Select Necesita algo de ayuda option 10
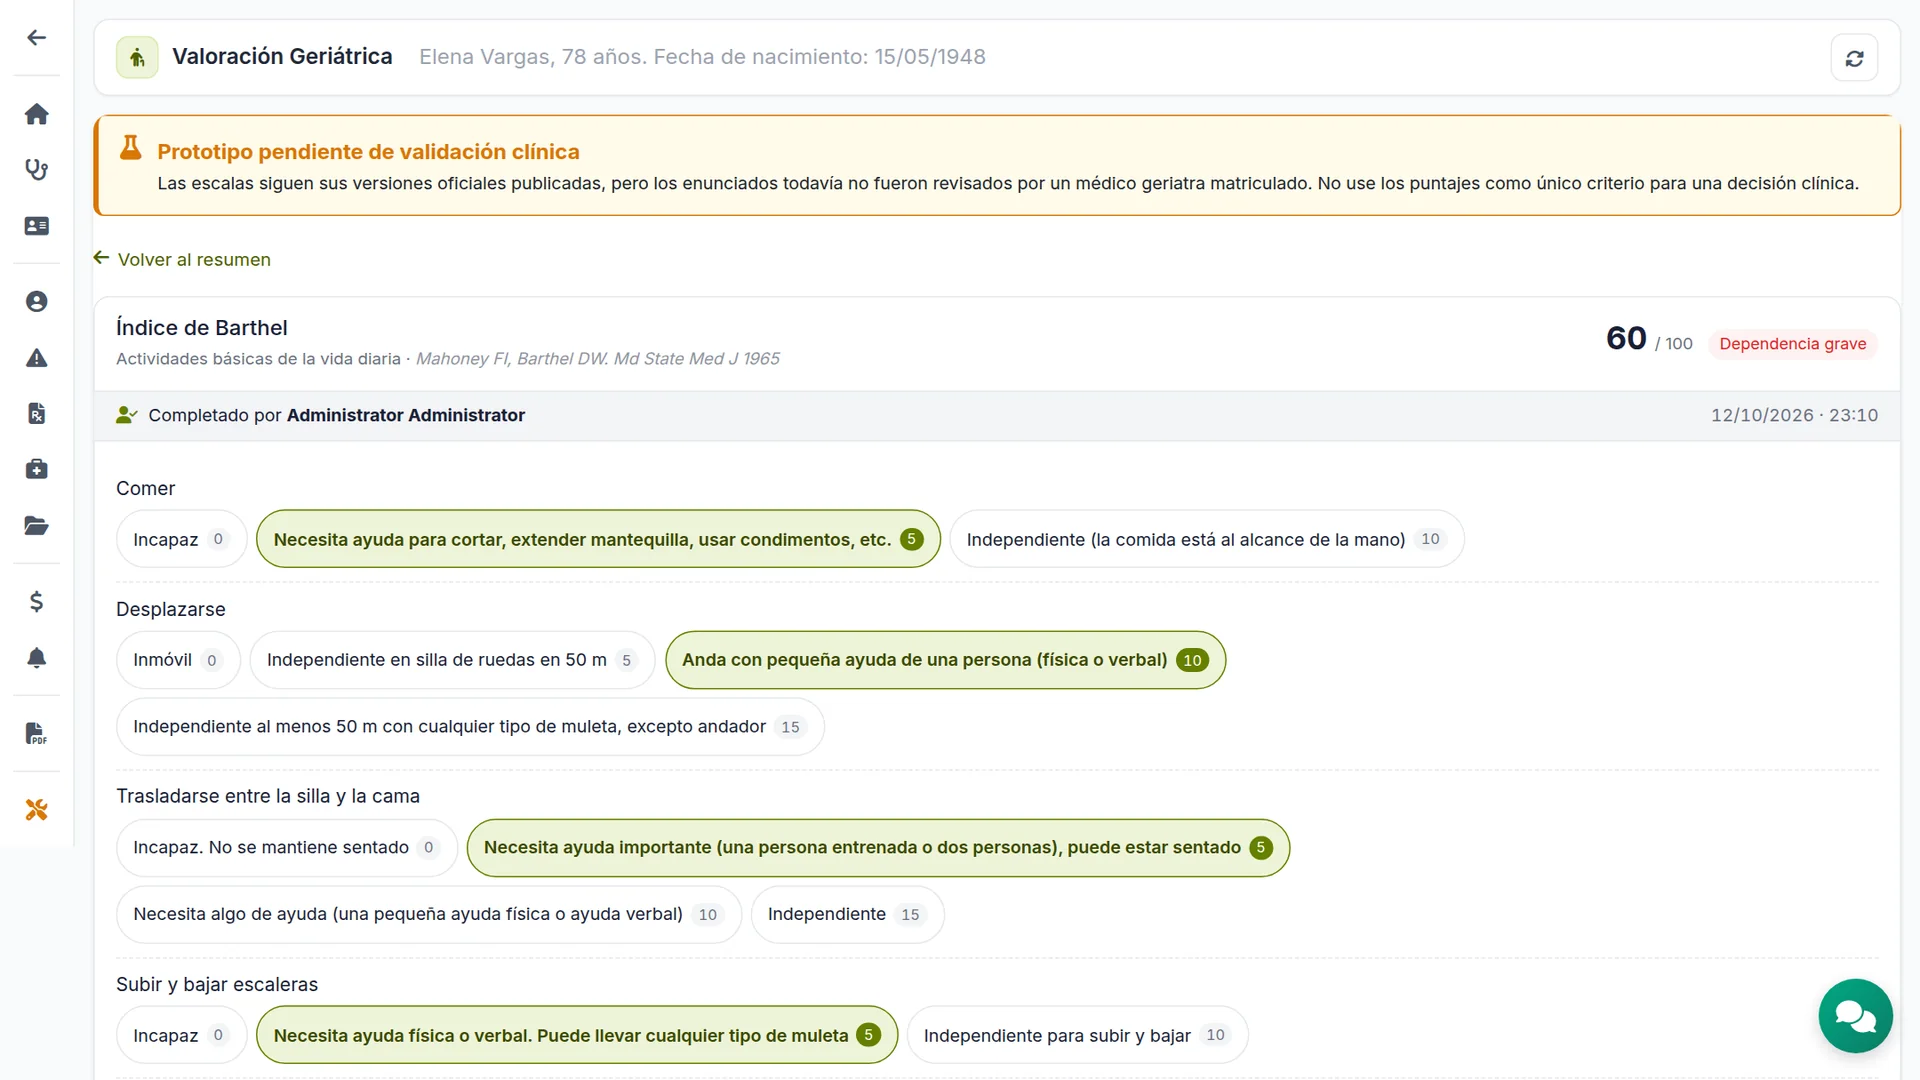 pyautogui.click(x=429, y=914)
